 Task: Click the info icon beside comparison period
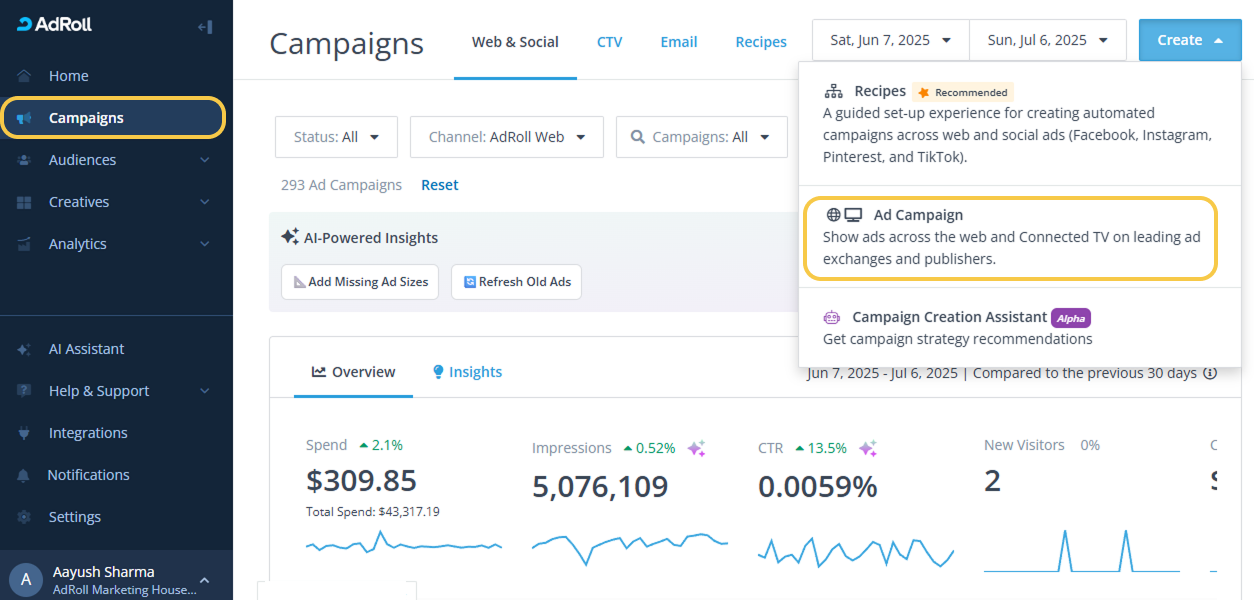coord(1210,373)
